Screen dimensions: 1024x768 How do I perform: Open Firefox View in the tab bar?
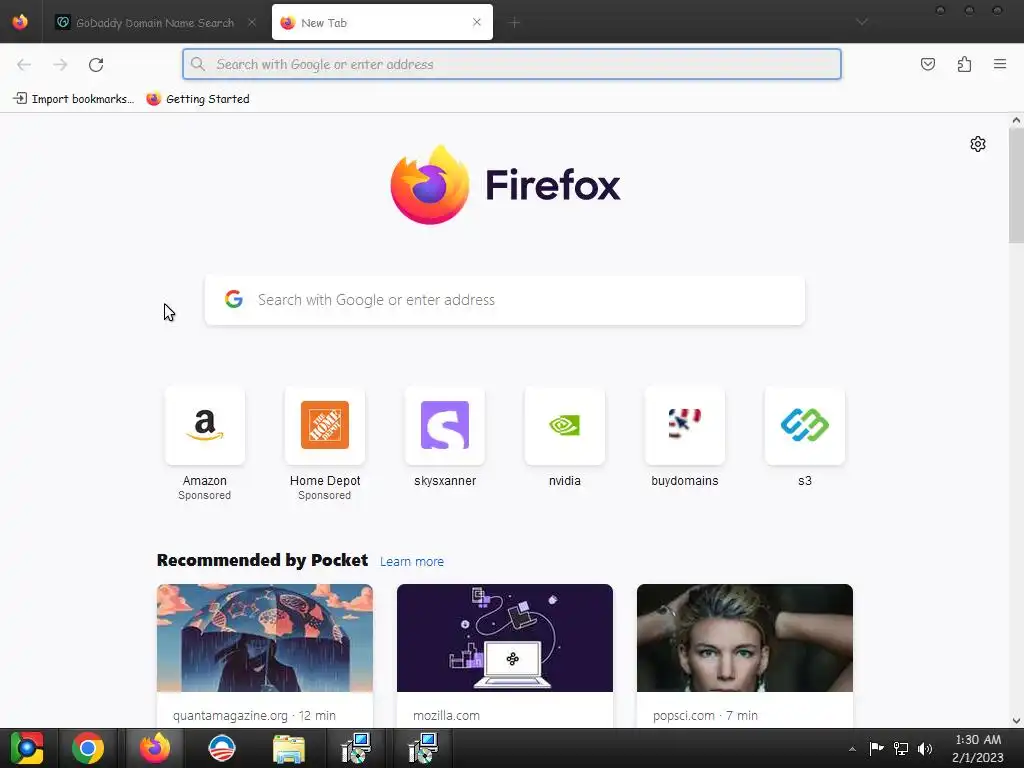tap(20, 22)
